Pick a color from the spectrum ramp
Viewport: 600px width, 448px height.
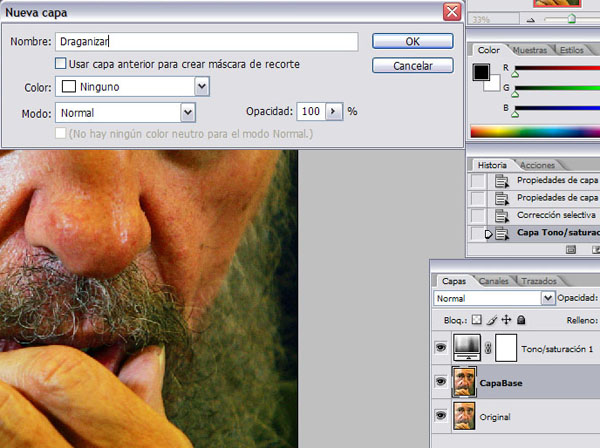(x=535, y=132)
